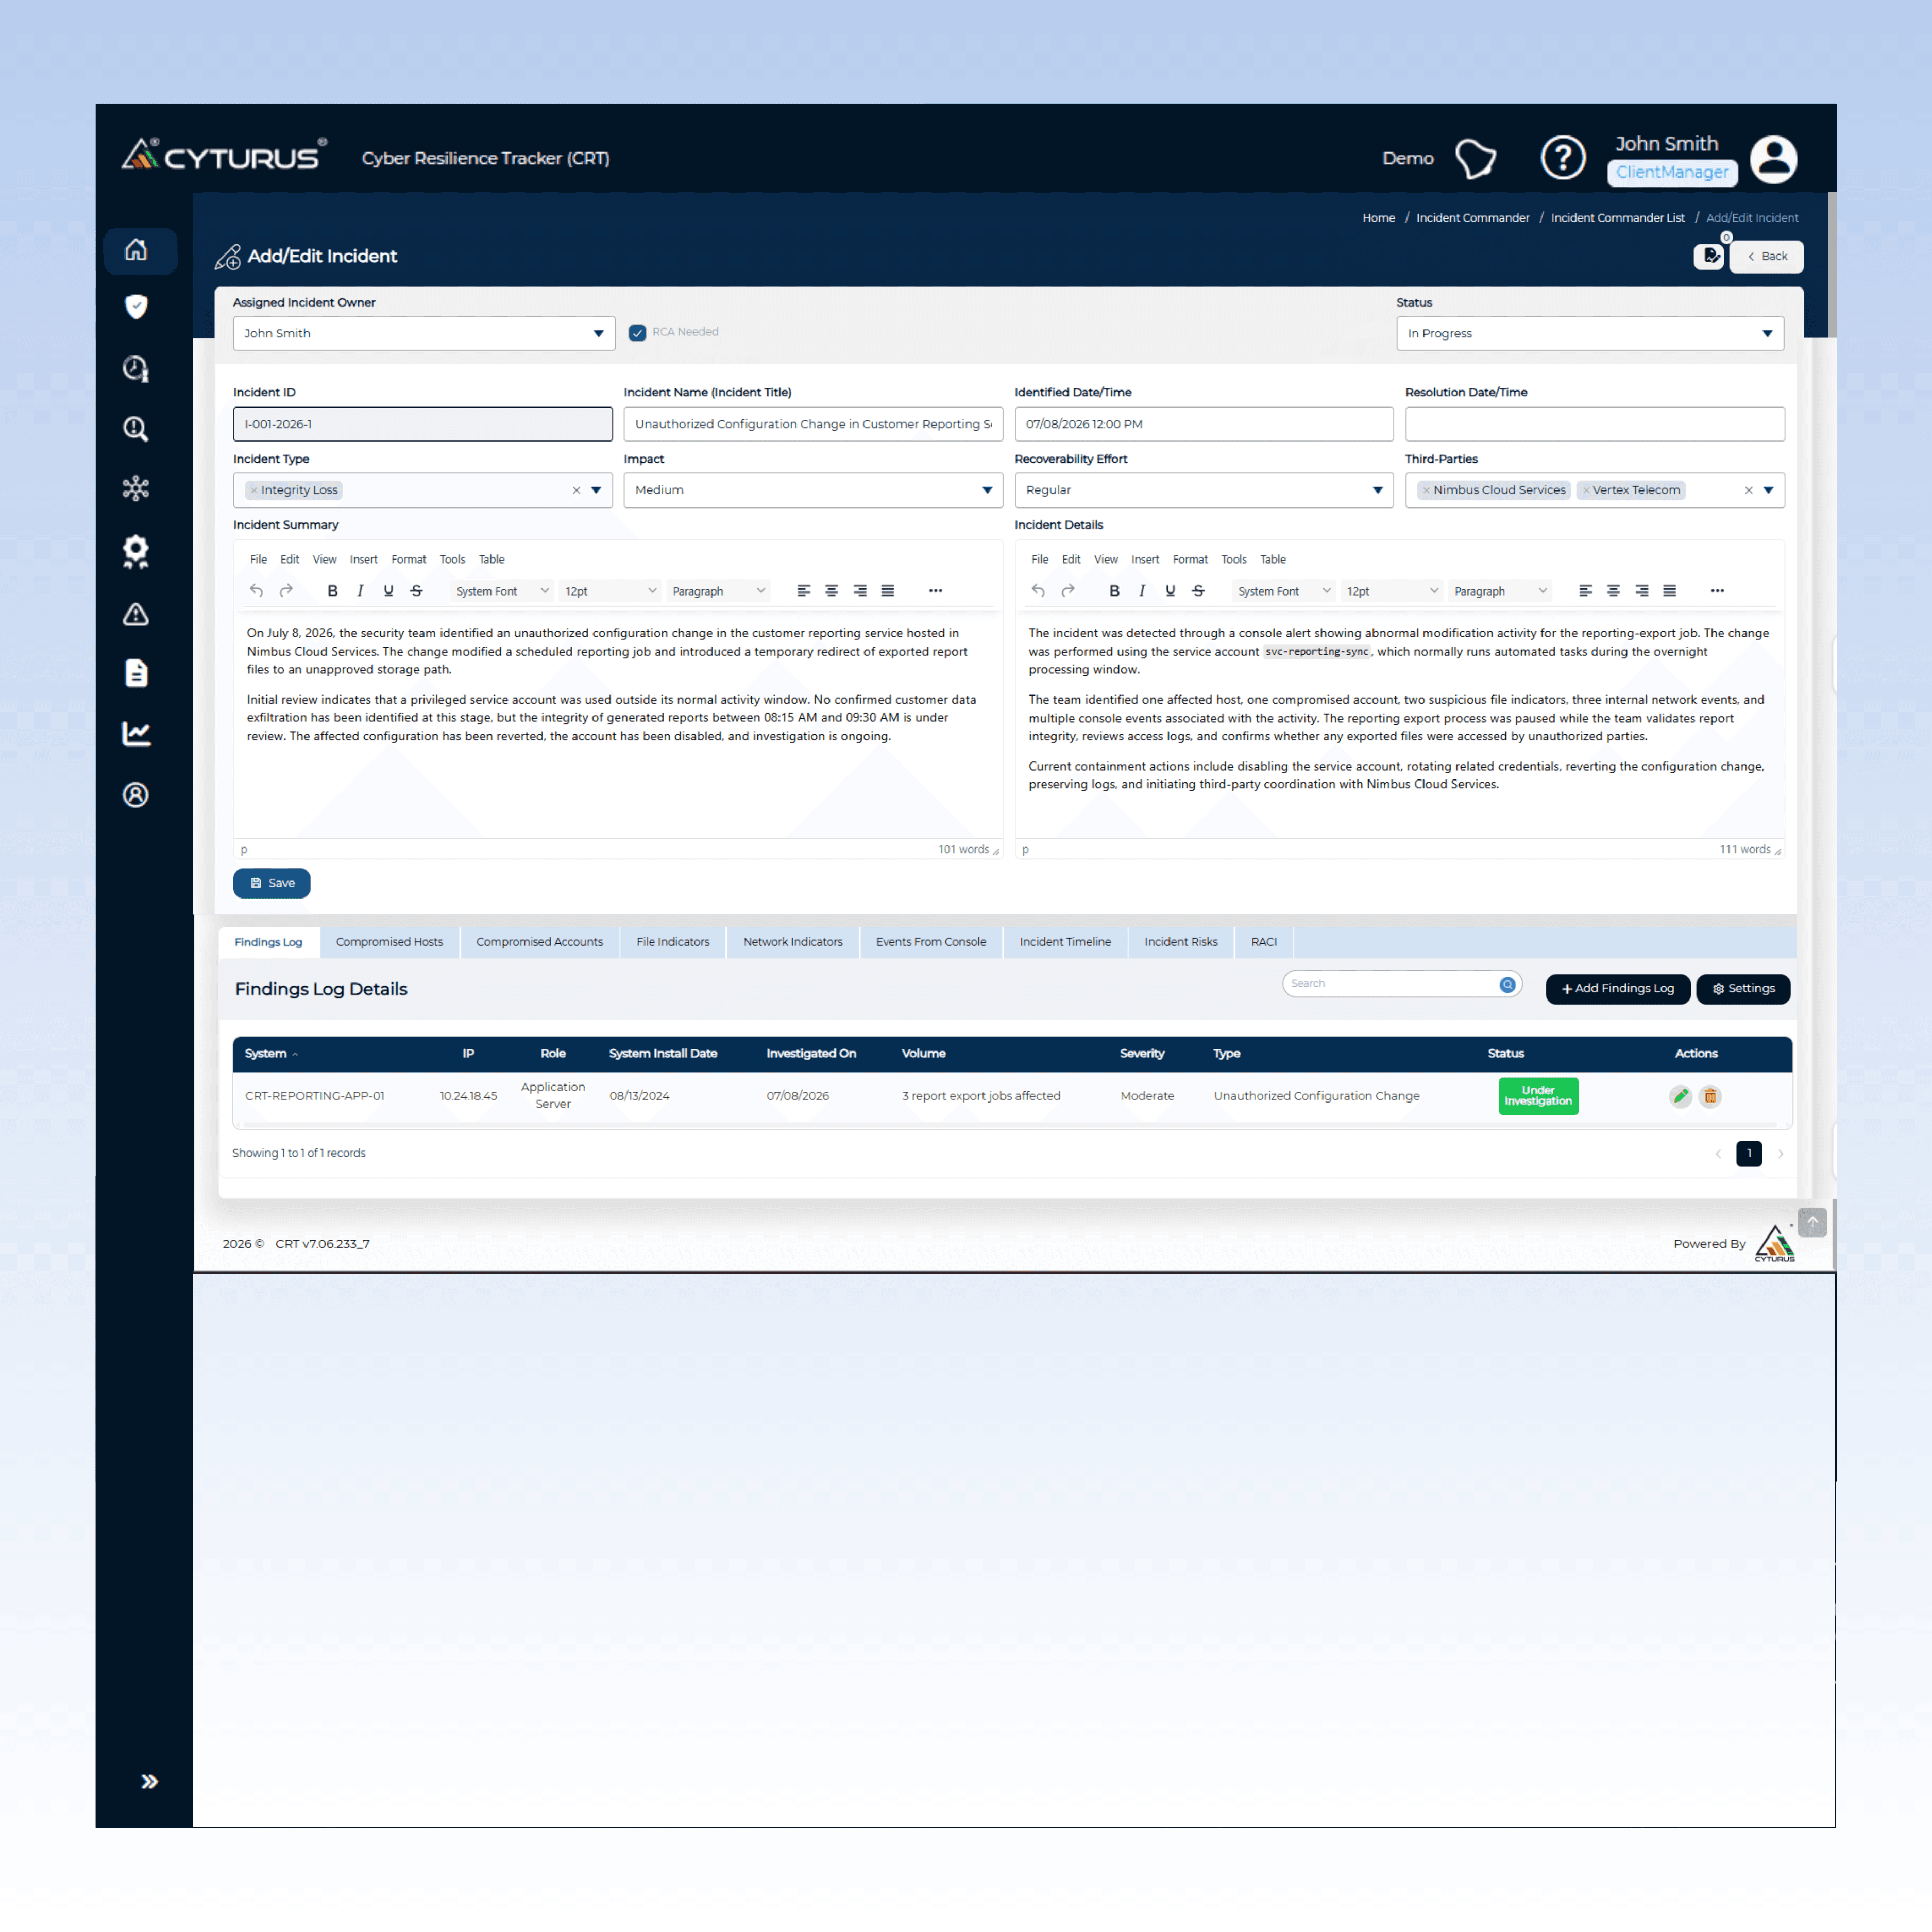Open Table menu in Incident Details editor
This screenshot has width=1932, height=1932.
click(x=1273, y=560)
